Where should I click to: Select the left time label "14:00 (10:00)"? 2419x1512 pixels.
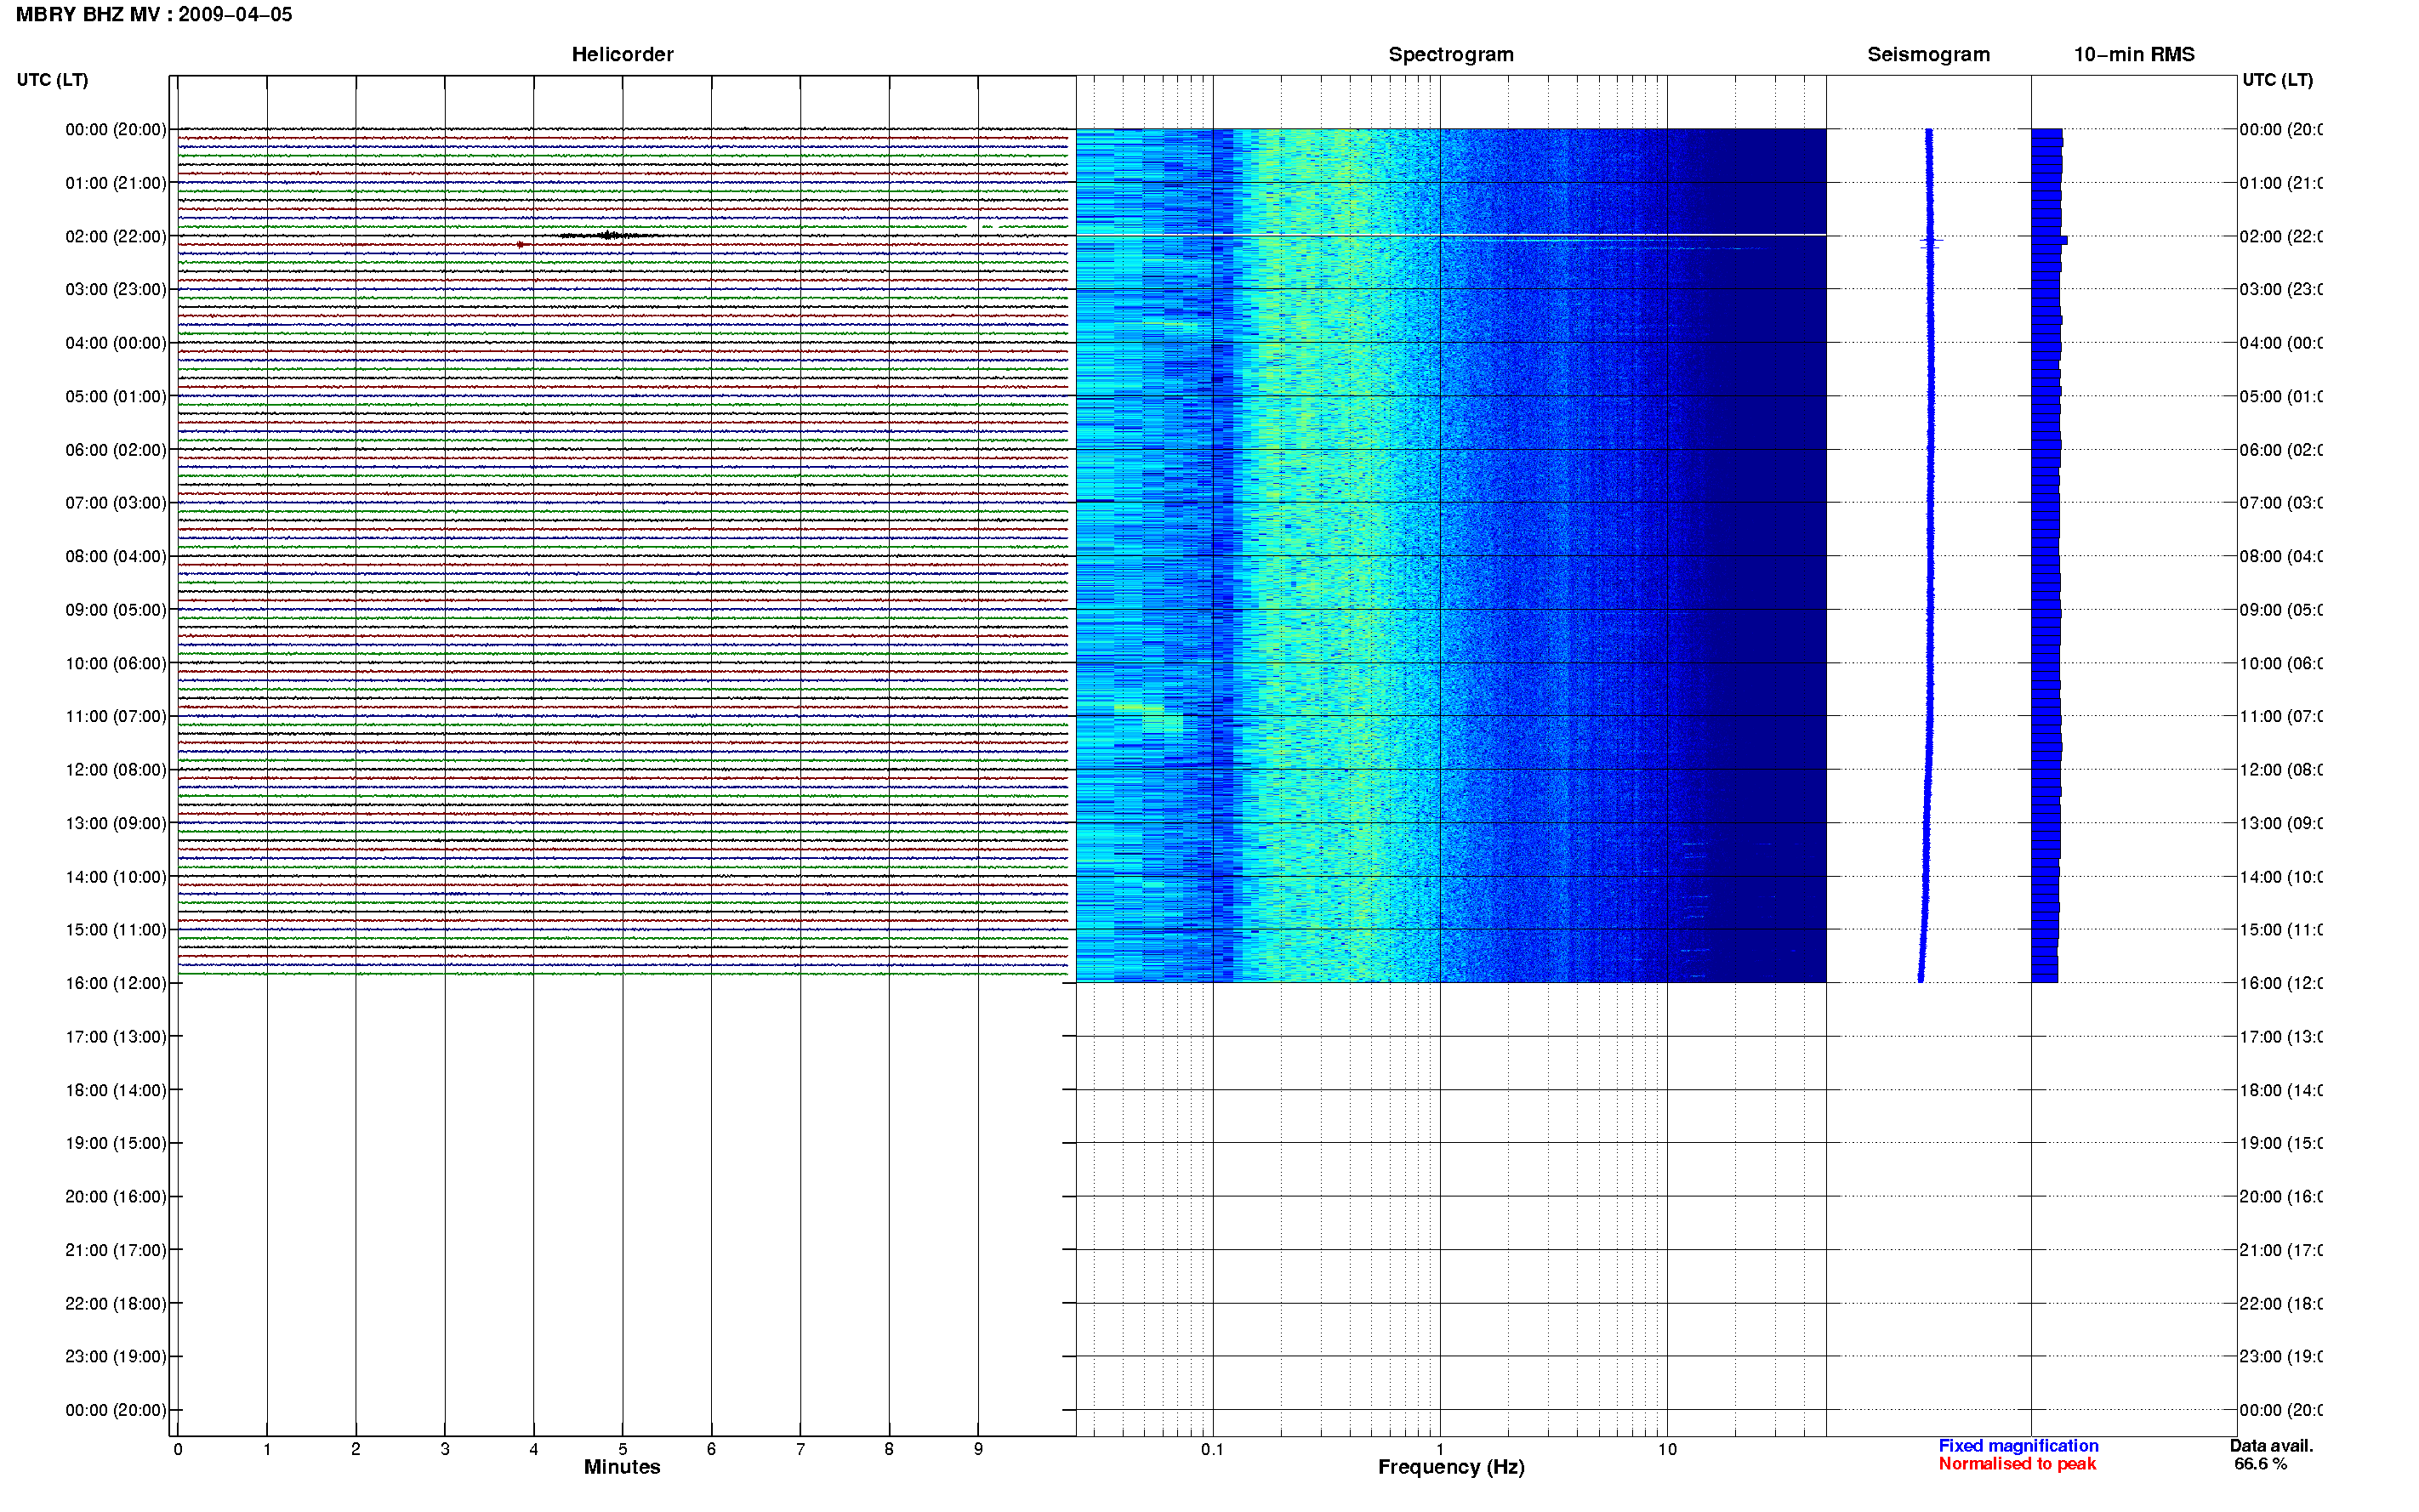[116, 877]
